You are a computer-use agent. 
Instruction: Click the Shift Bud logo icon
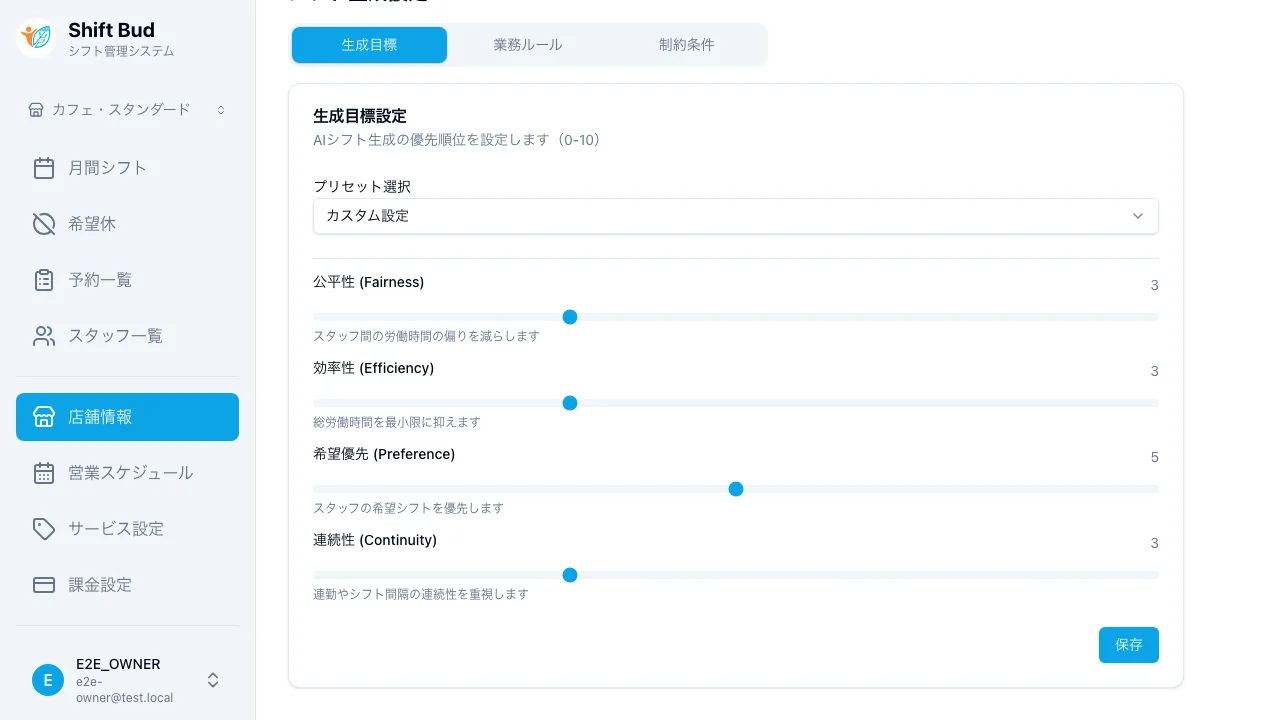click(35, 38)
